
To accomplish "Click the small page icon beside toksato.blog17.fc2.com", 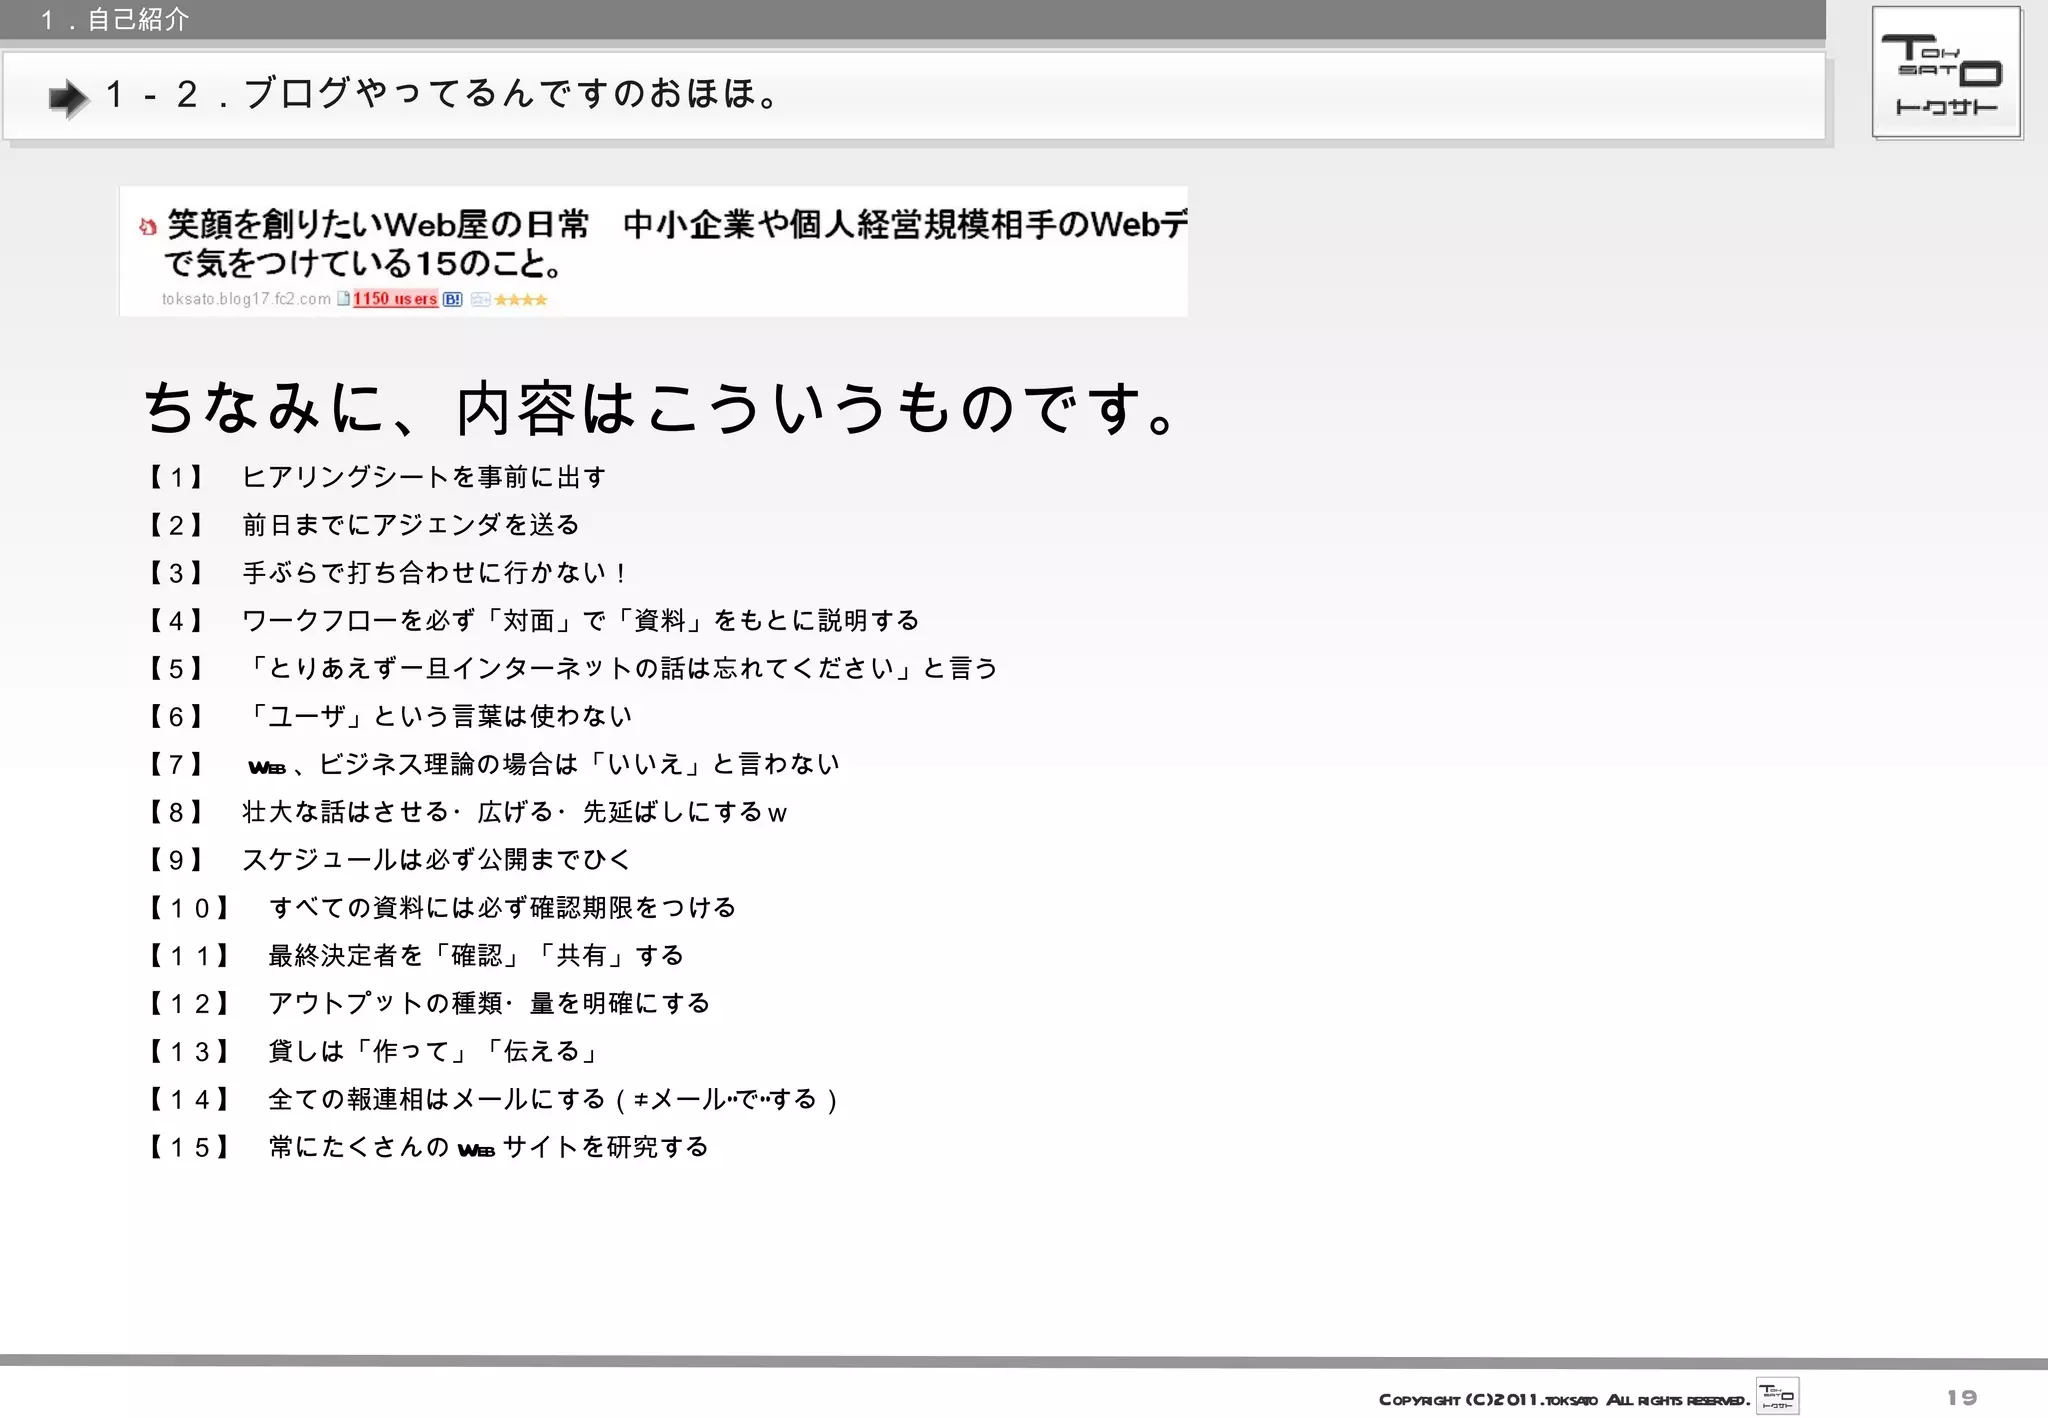I will 343,298.
